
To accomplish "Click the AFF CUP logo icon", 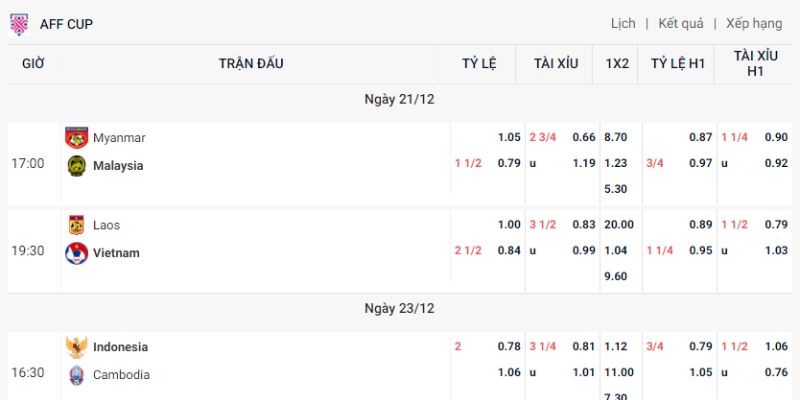I will 19,24.
